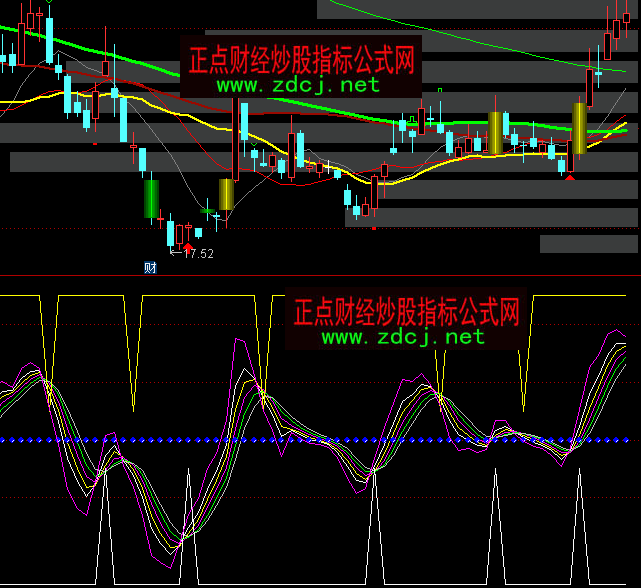
Task: Select the red triangle marker under right-side candles
Action: pyautogui.click(x=570, y=177)
